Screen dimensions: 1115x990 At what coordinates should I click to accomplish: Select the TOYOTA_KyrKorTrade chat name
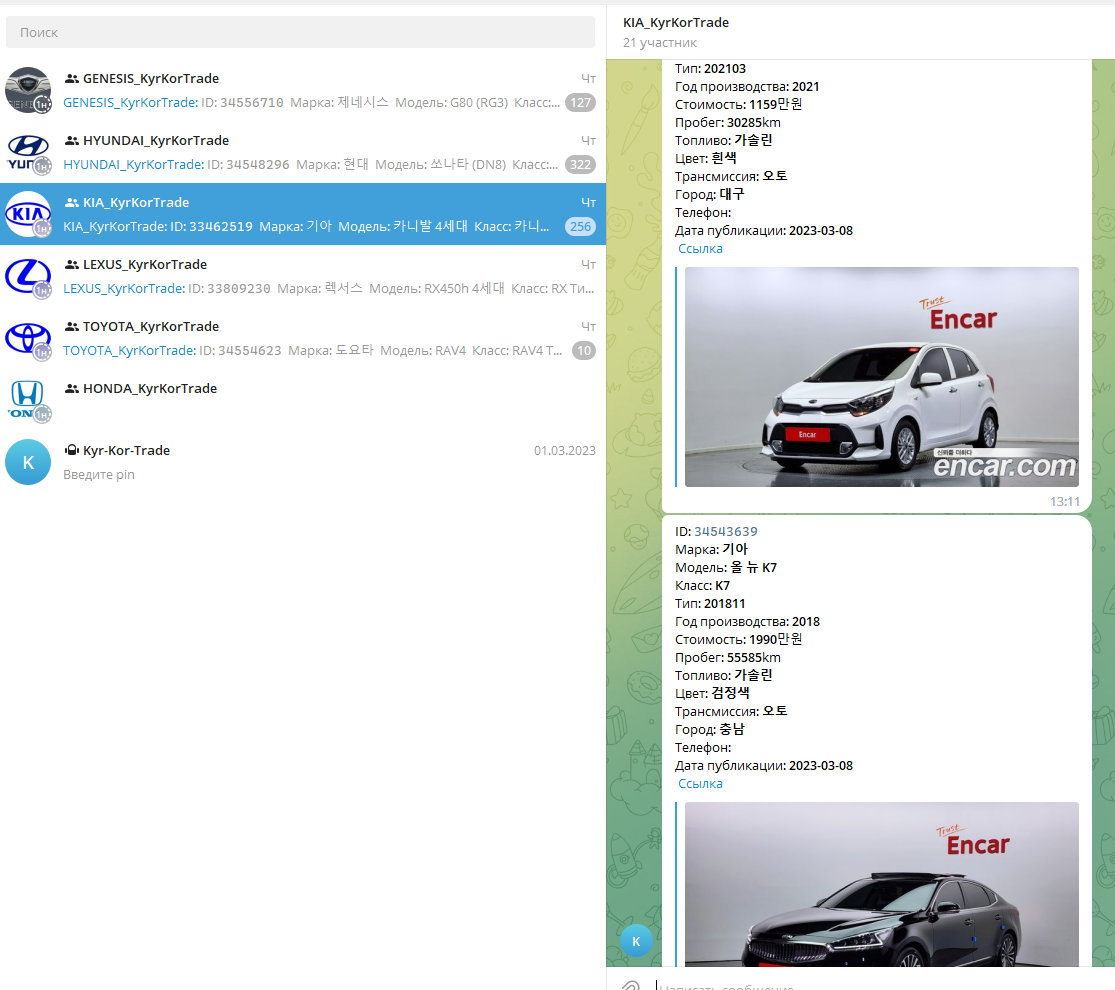coord(151,326)
